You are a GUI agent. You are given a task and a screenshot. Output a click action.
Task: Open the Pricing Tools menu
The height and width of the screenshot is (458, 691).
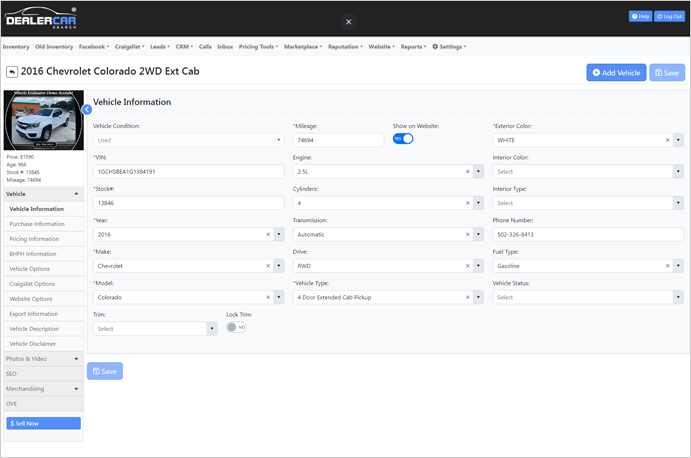pos(259,47)
